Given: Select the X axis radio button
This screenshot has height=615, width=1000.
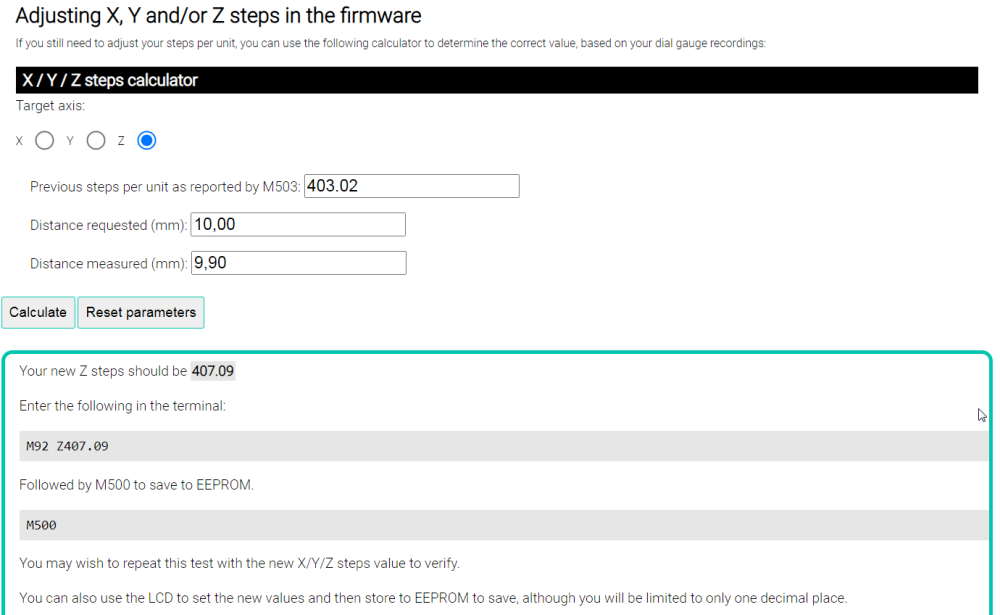Looking at the screenshot, I should click(44, 141).
